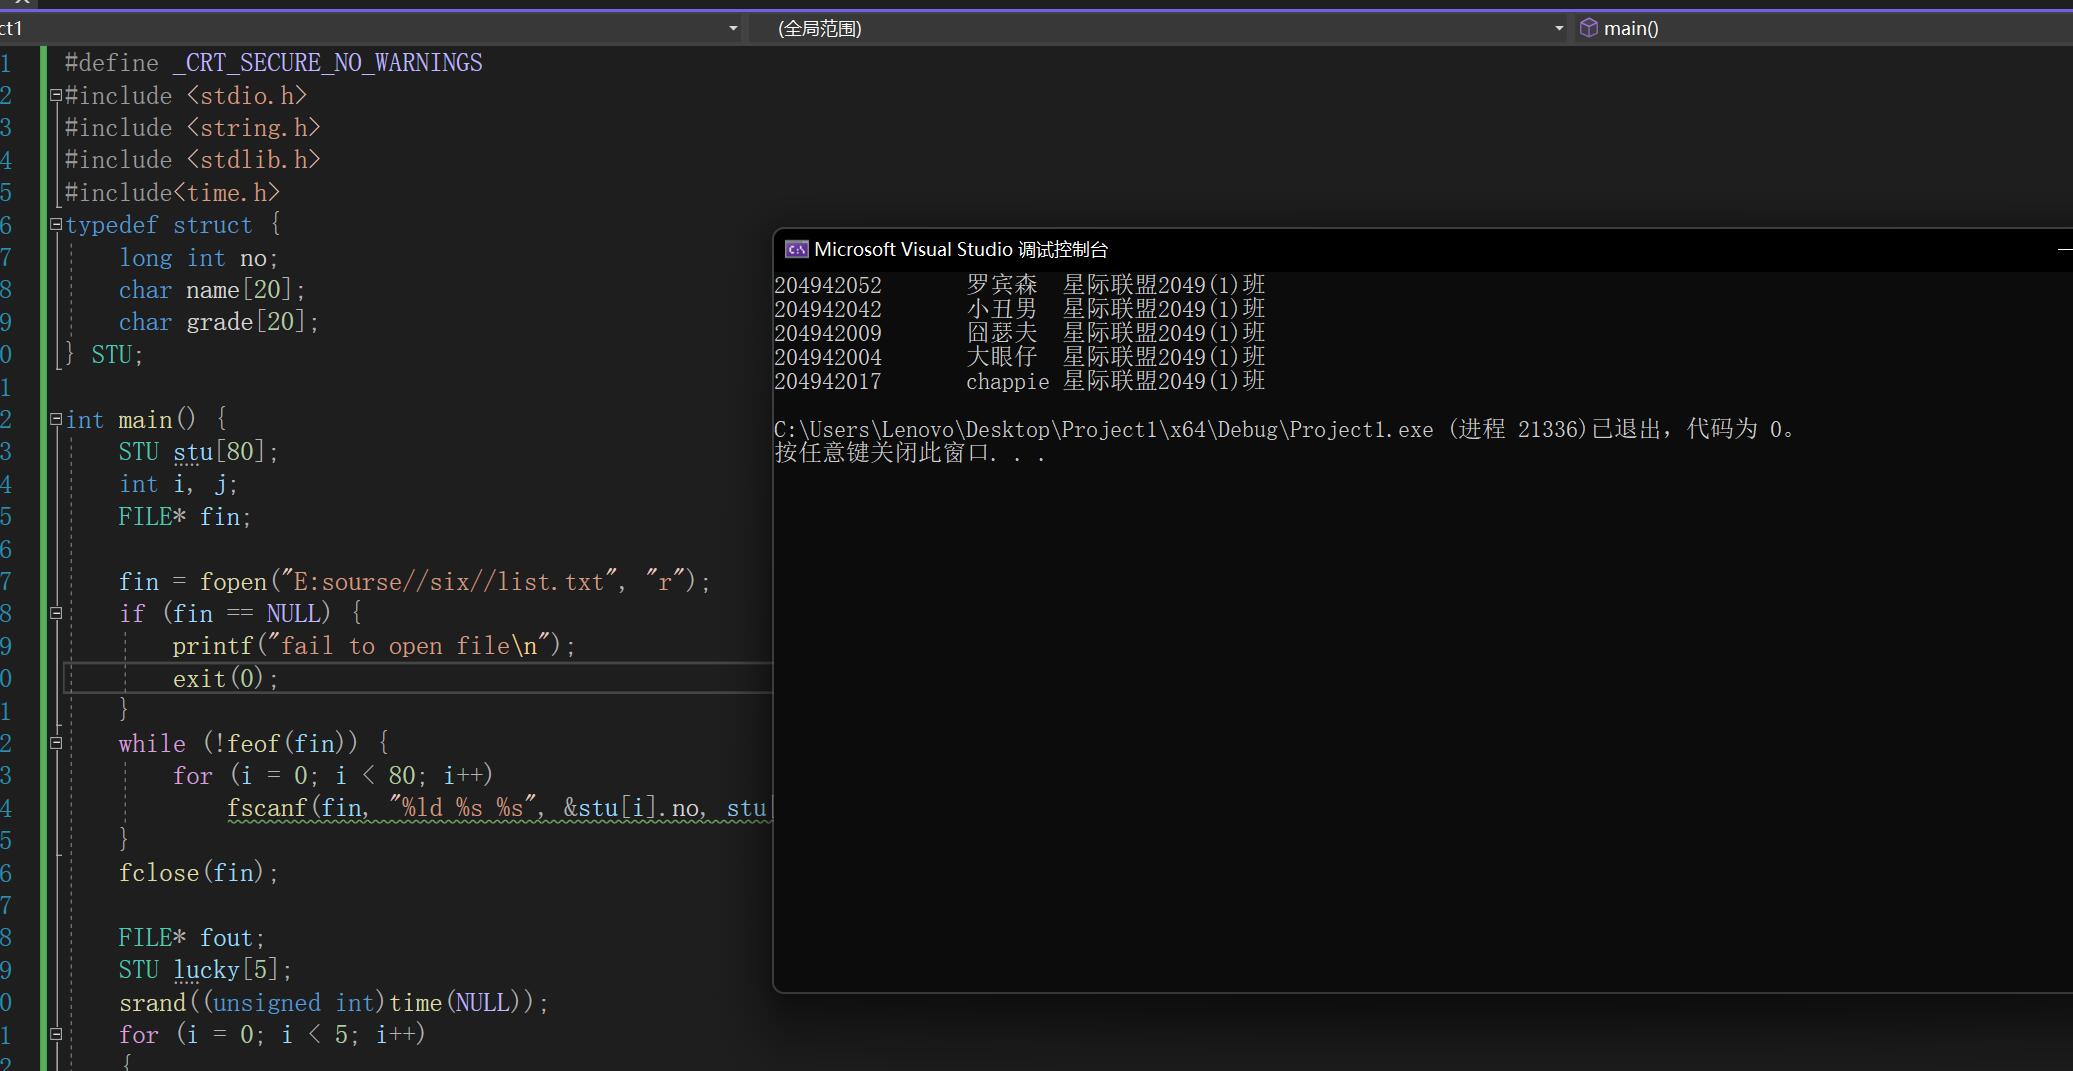
Task: Click the console window icon in the debug console title bar
Action: coord(796,249)
